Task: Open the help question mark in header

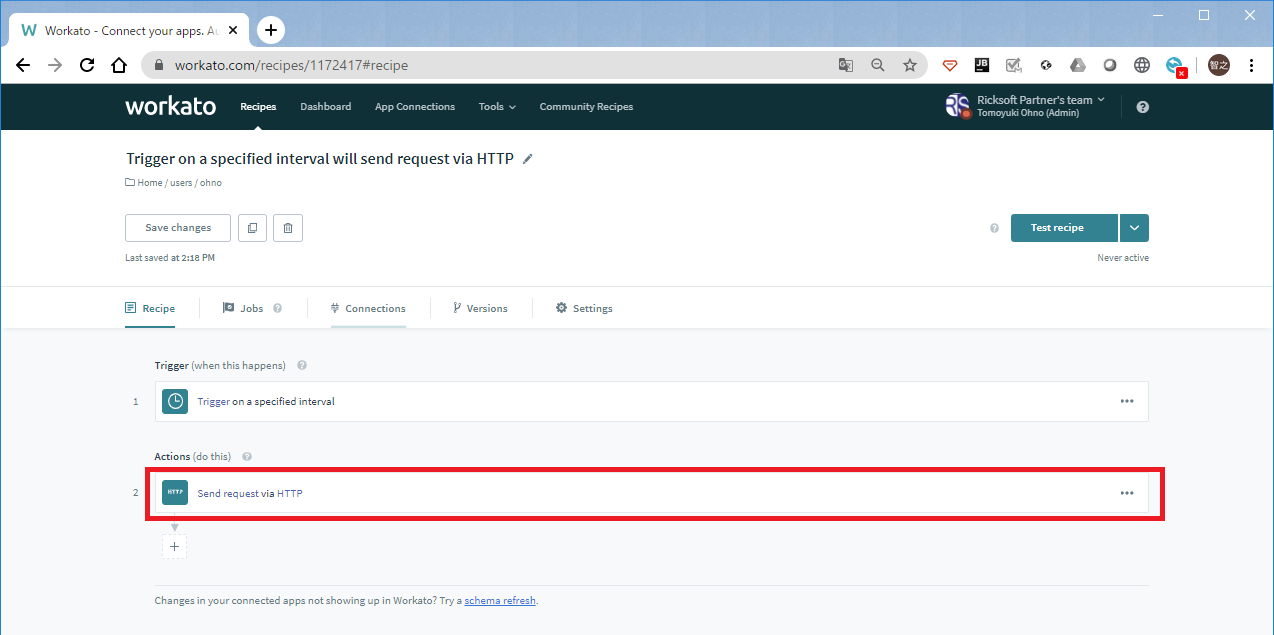Action: [1143, 107]
